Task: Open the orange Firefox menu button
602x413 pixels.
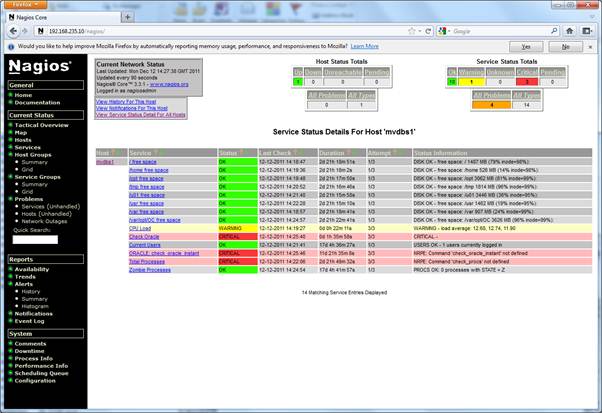Action: click(25, 4)
